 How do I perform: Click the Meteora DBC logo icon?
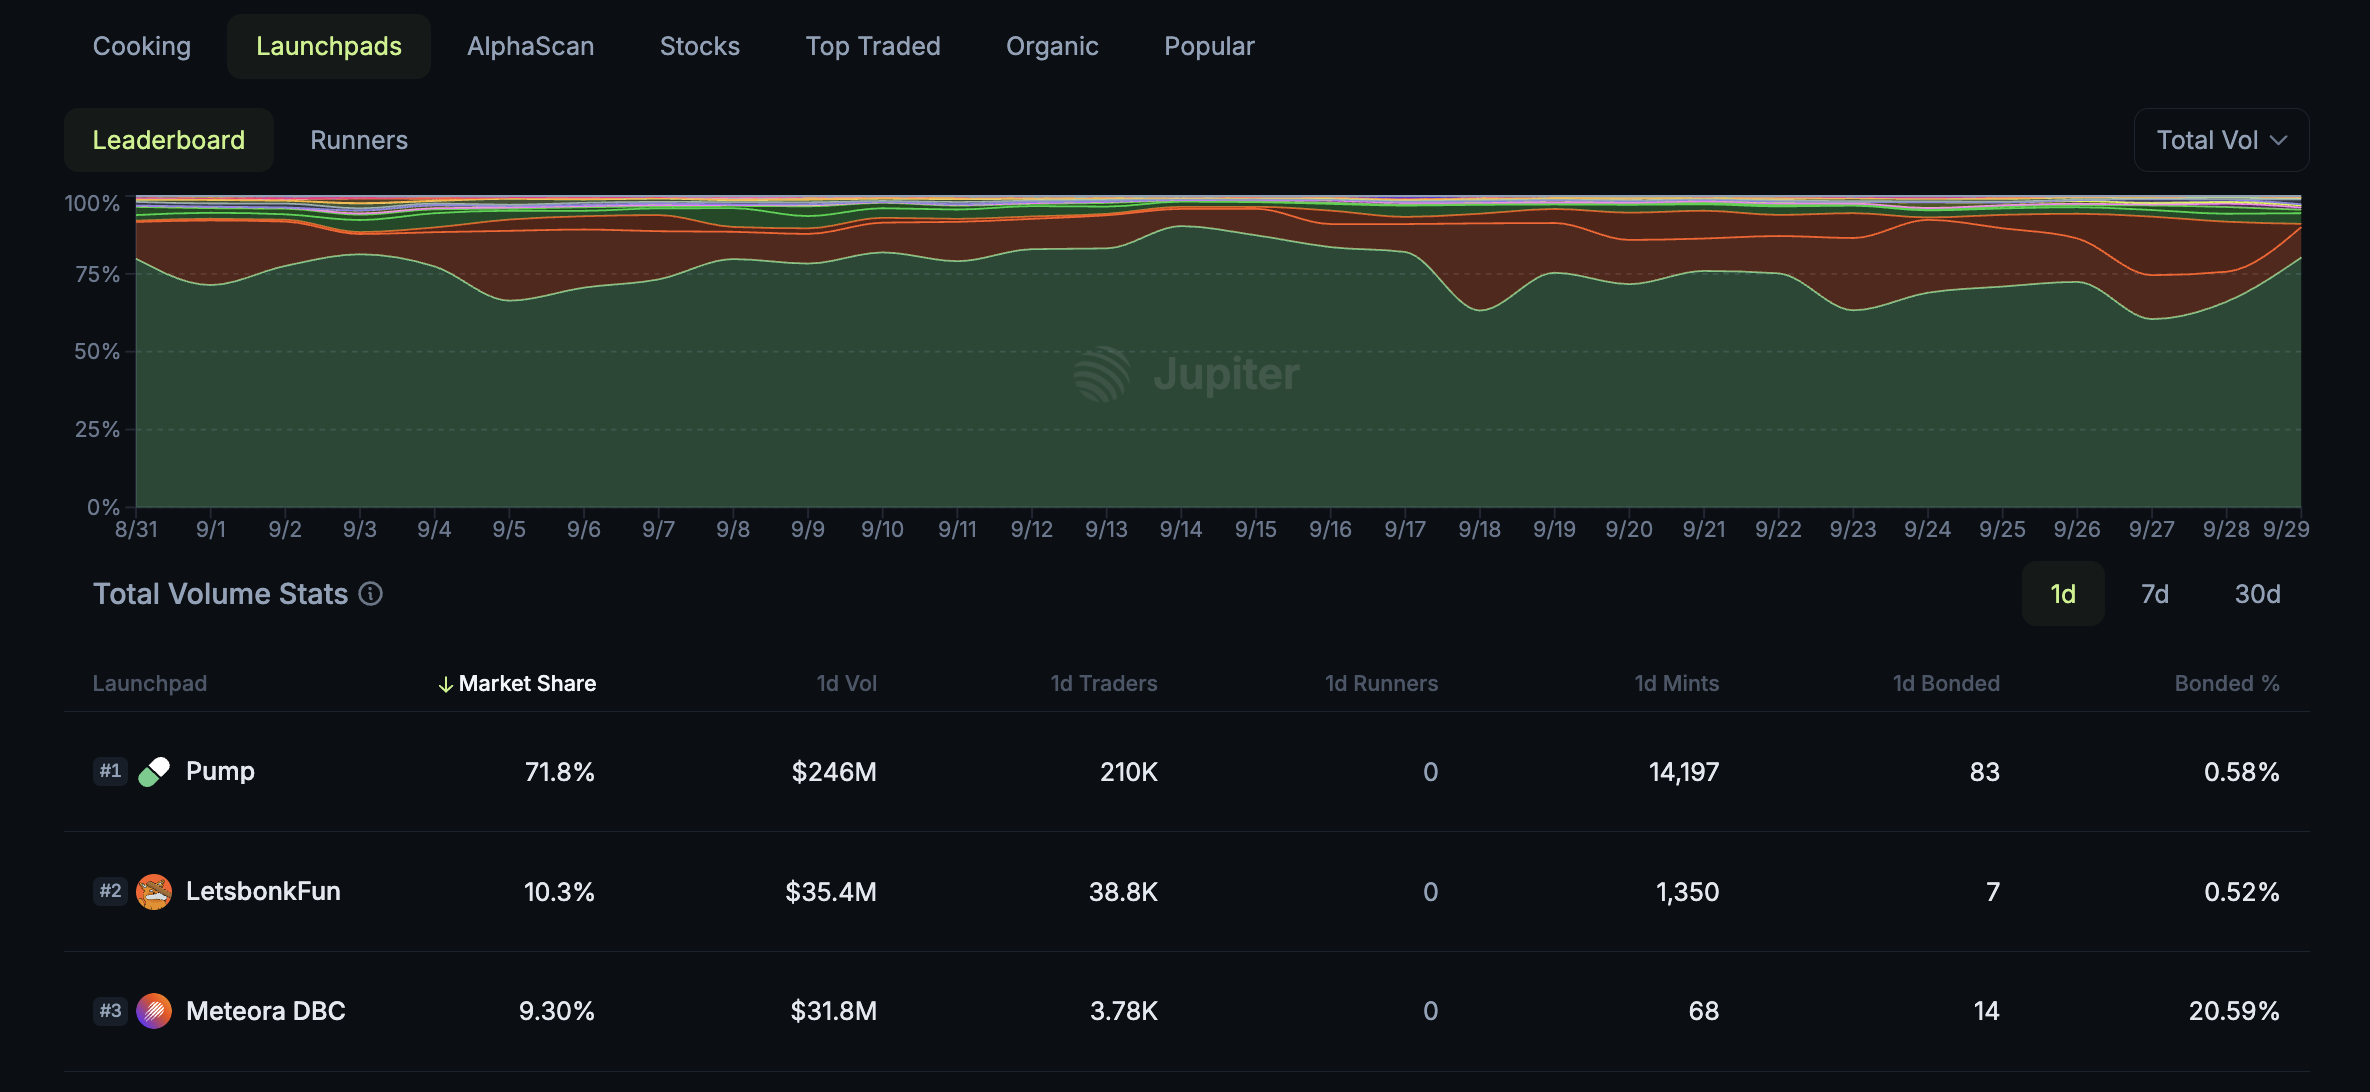coord(154,1011)
